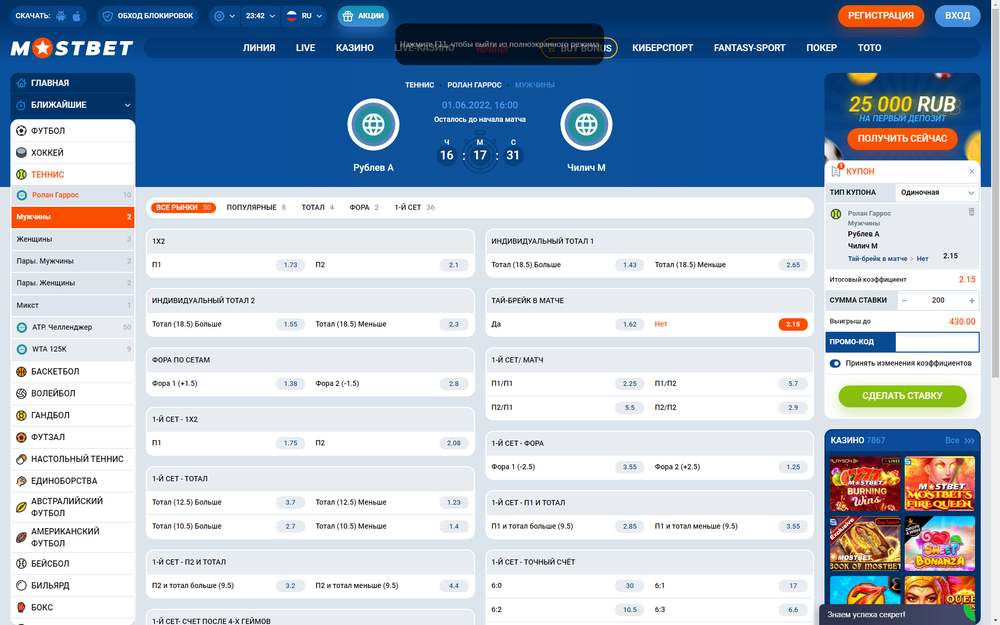The height and width of the screenshot is (625, 1000).
Task: Expand the Ближайшие section
Action: pyautogui.click(x=73, y=105)
